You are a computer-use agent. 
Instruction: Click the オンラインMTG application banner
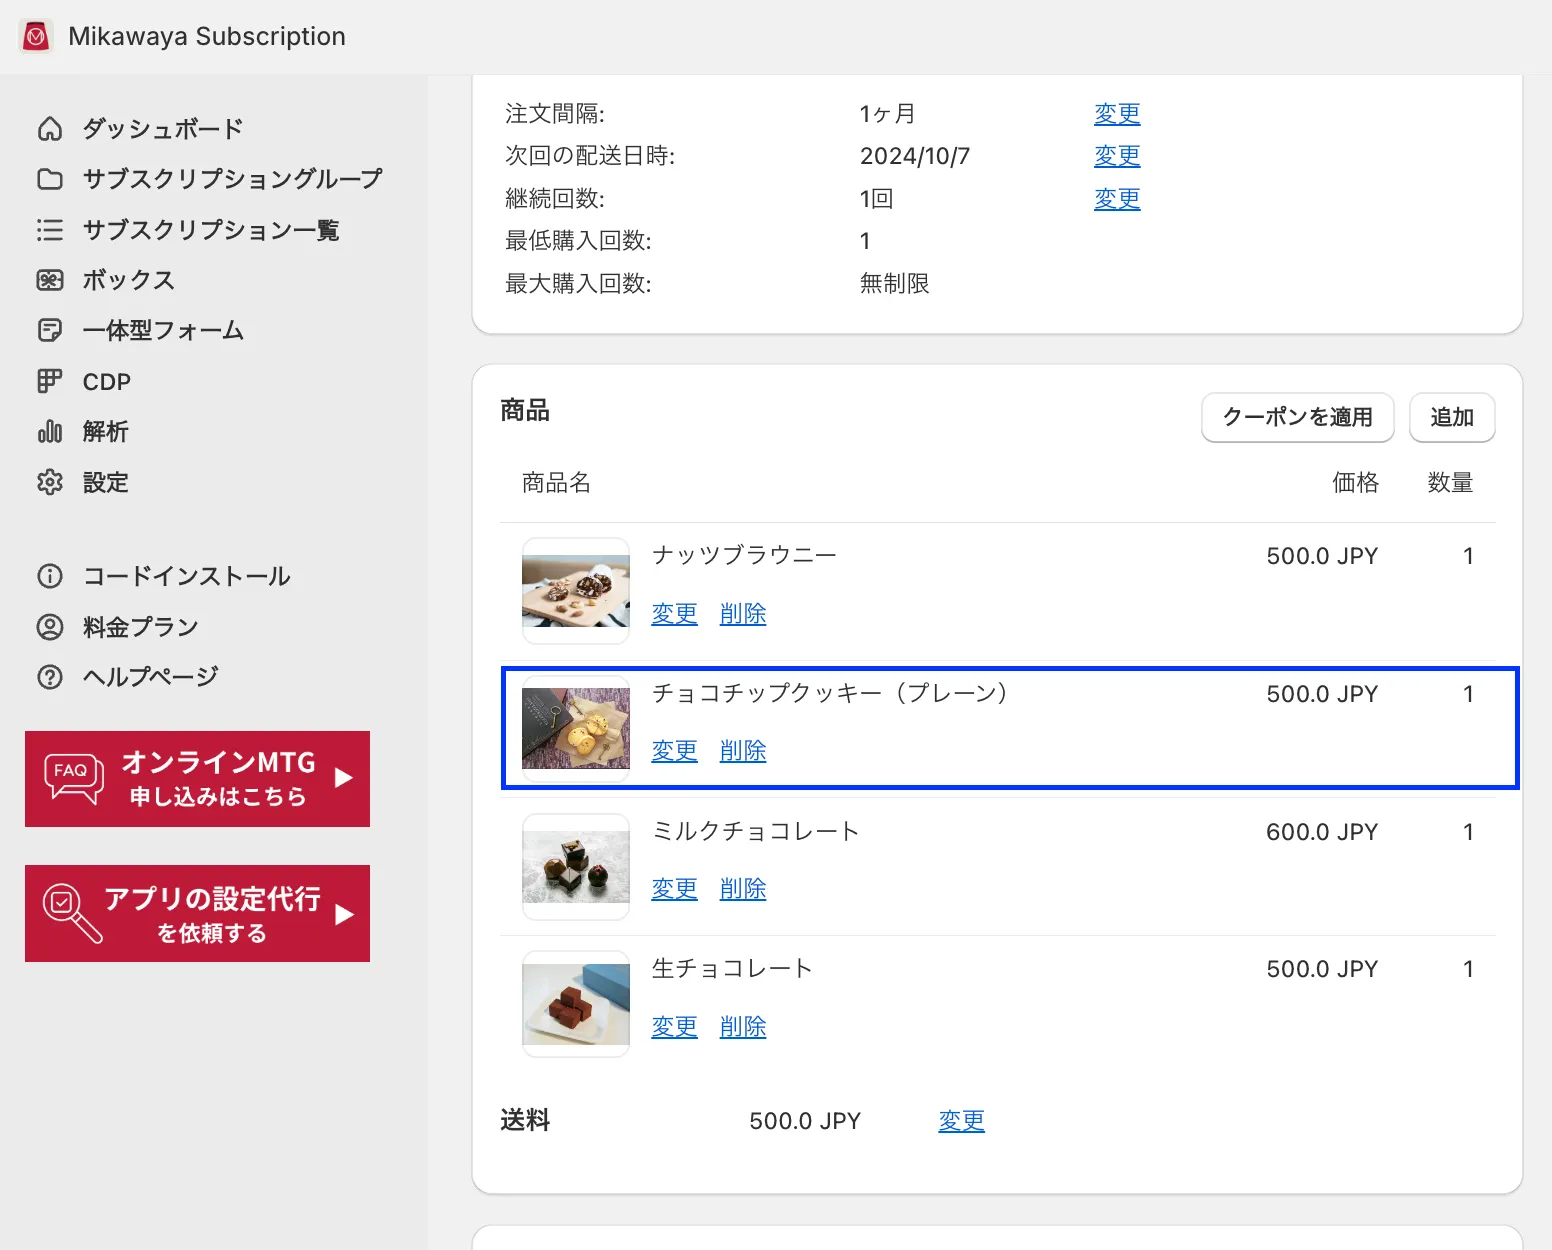(197, 779)
